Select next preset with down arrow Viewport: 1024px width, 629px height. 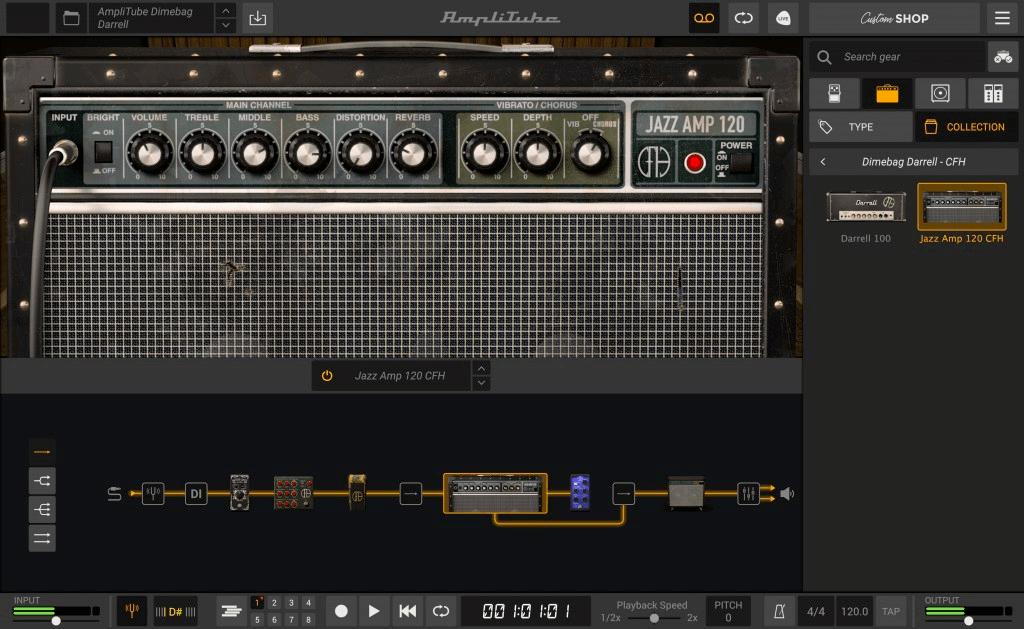point(225,25)
